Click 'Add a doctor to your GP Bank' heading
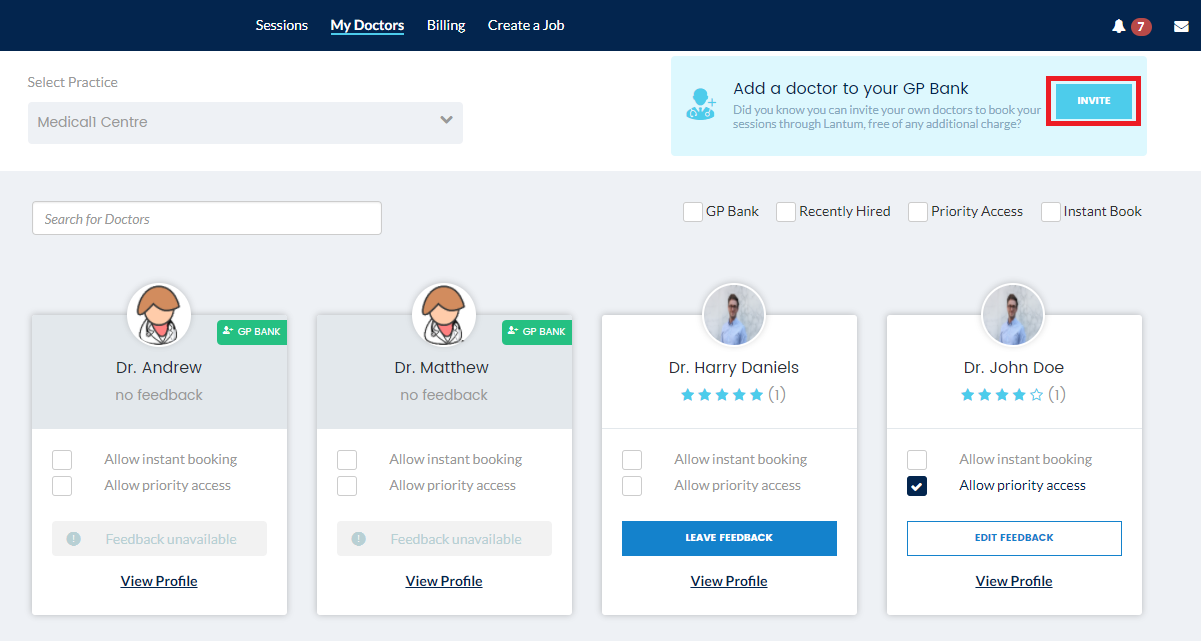This screenshot has height=641, width=1201. coord(851,88)
